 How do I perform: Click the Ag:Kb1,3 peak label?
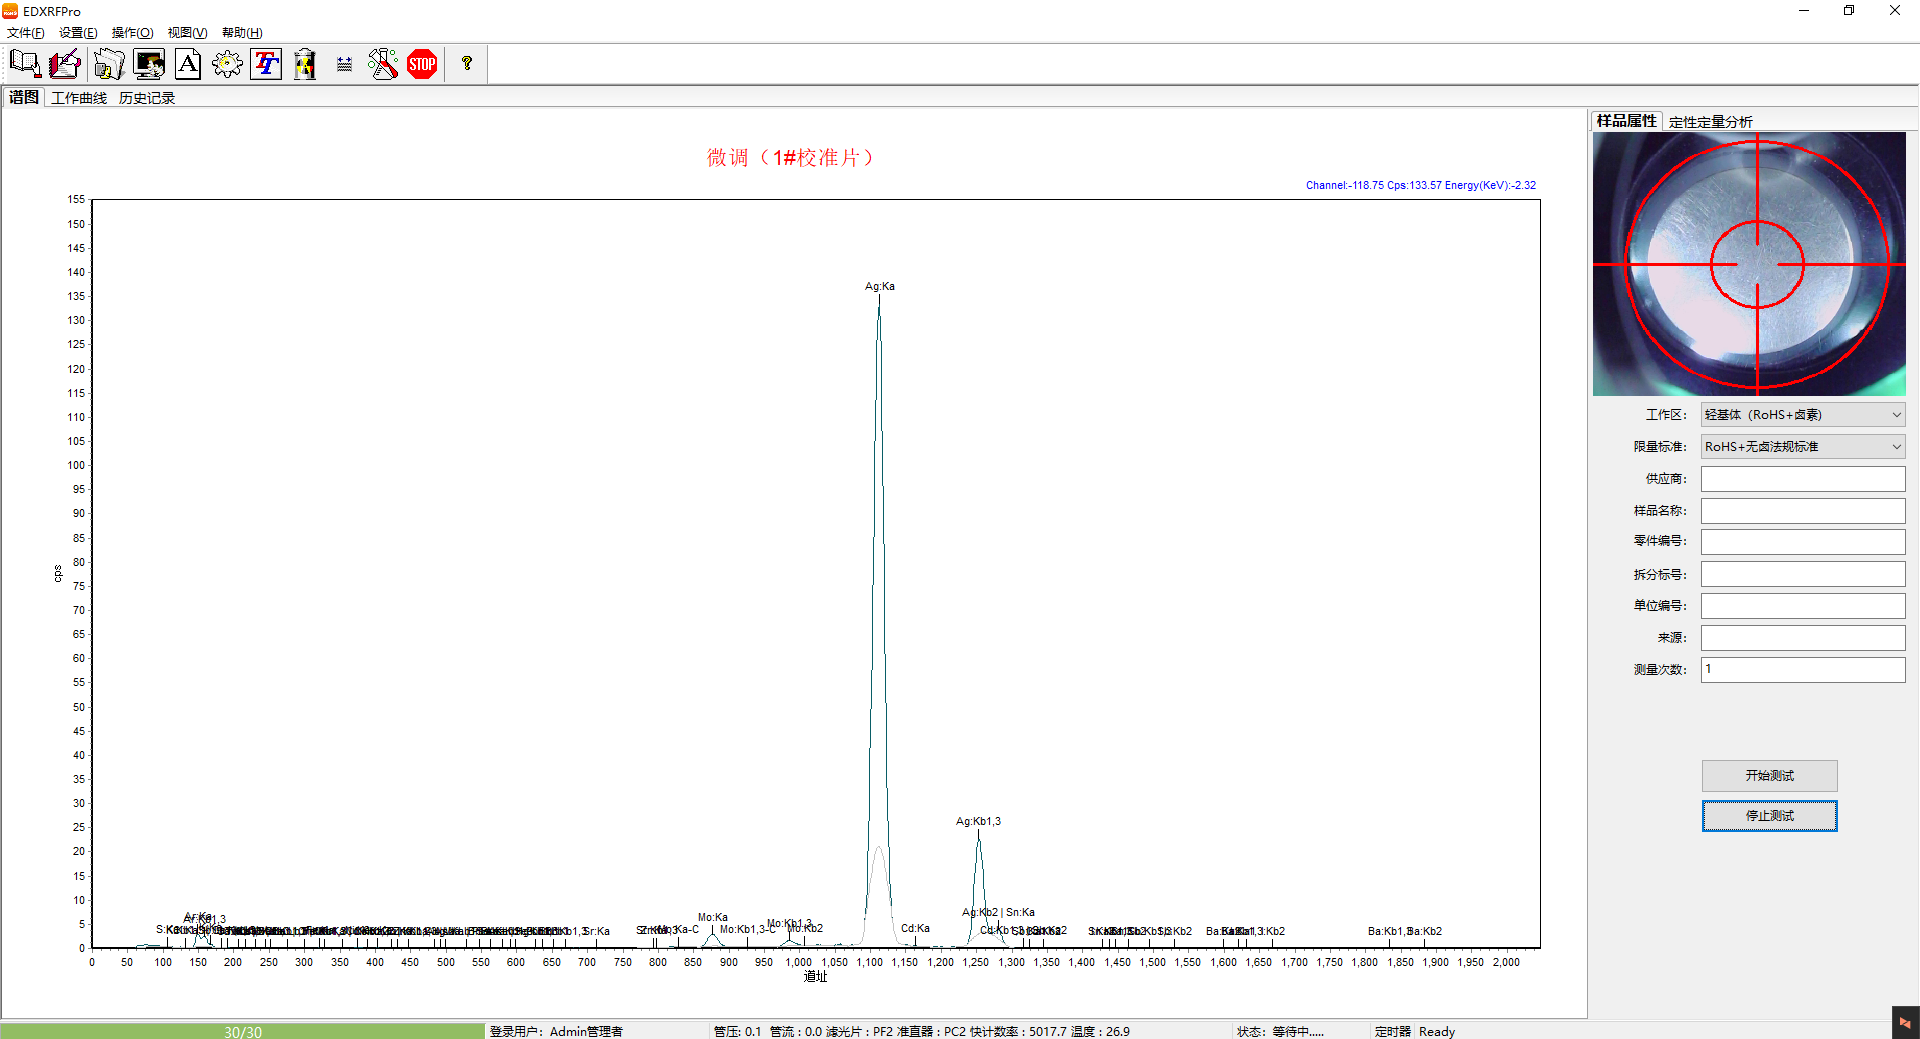pyautogui.click(x=978, y=822)
